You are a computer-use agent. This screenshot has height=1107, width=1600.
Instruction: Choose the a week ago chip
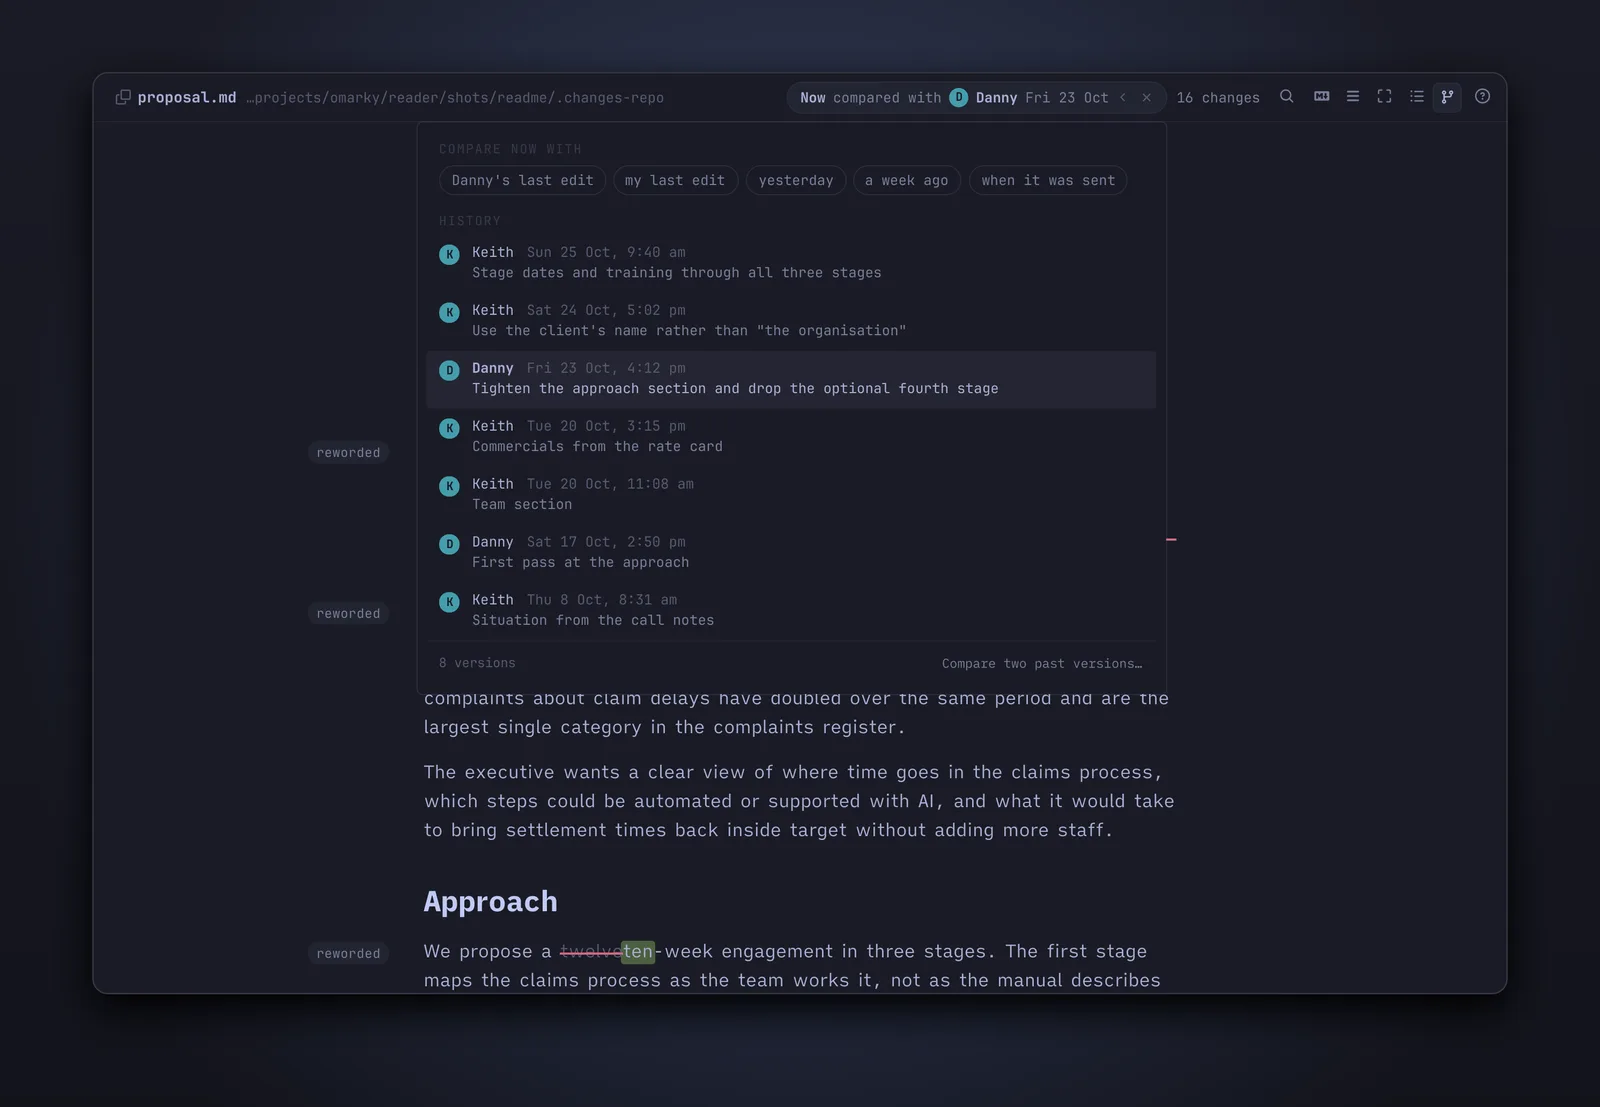907,180
